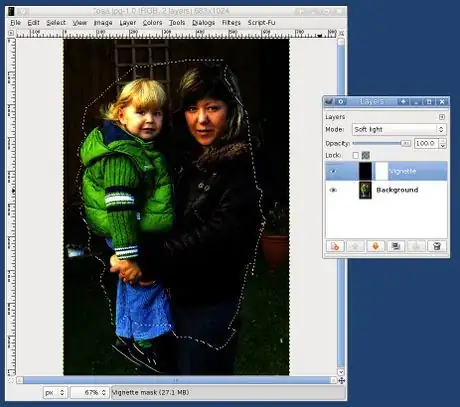Select the Vignette layer name
Image resolution: width=460 pixels, height=407 pixels.
pos(403,171)
